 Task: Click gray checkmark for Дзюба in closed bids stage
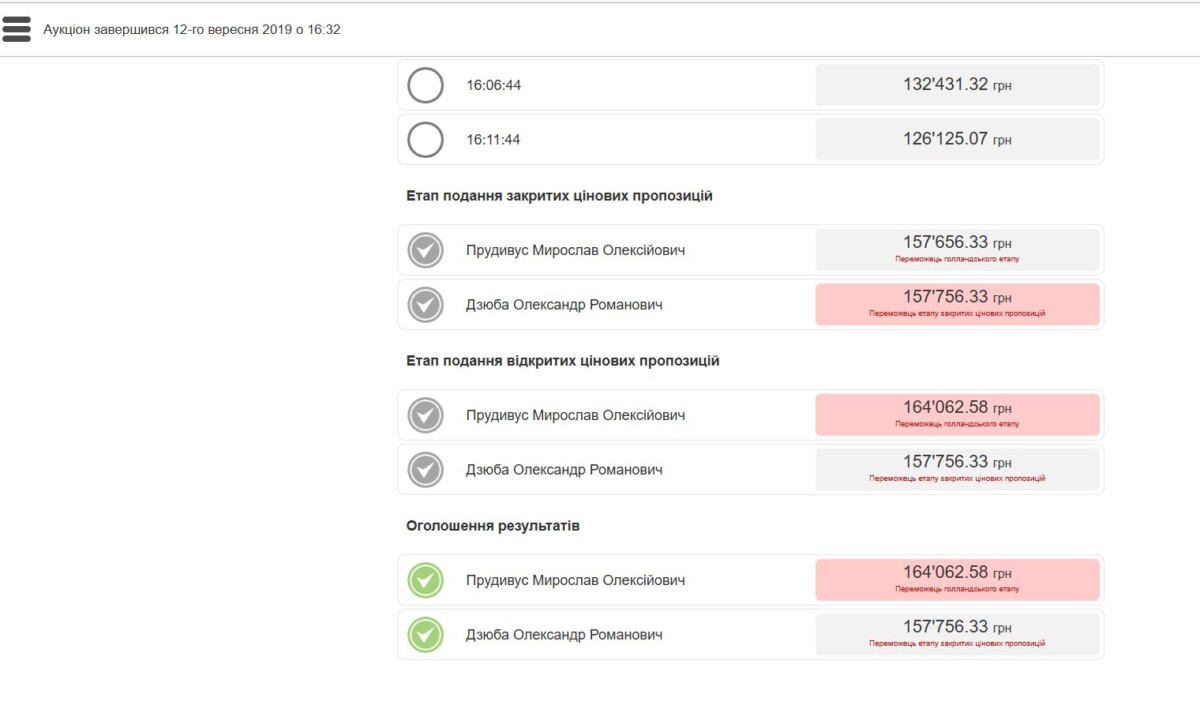[x=426, y=304]
